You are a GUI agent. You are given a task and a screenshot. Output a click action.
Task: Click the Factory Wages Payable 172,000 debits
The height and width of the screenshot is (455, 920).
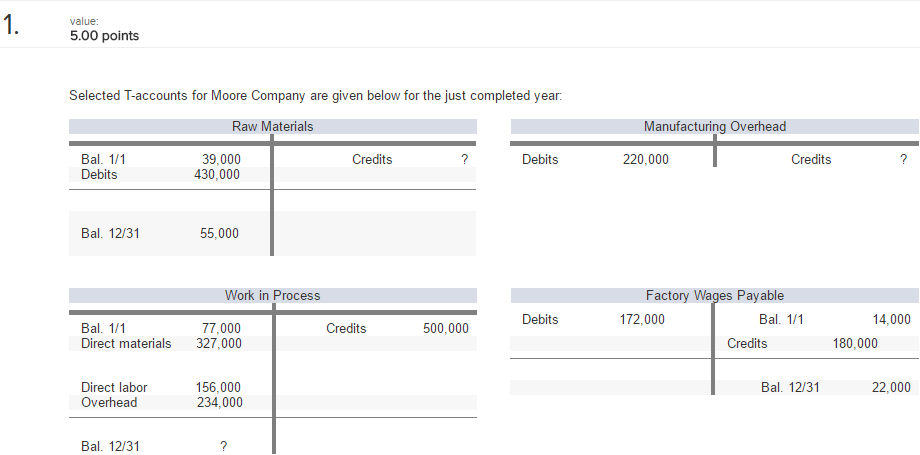click(x=642, y=320)
